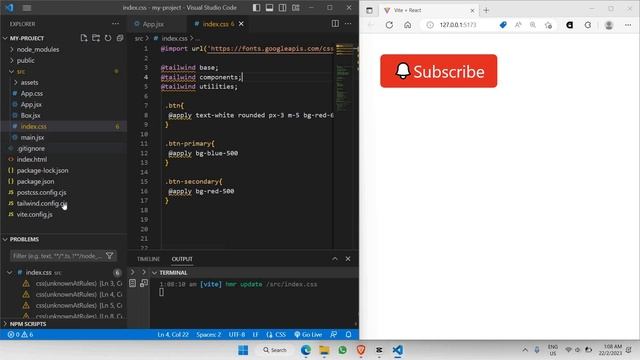Create a new file in MY-PROJECT explorer

(x=84, y=38)
